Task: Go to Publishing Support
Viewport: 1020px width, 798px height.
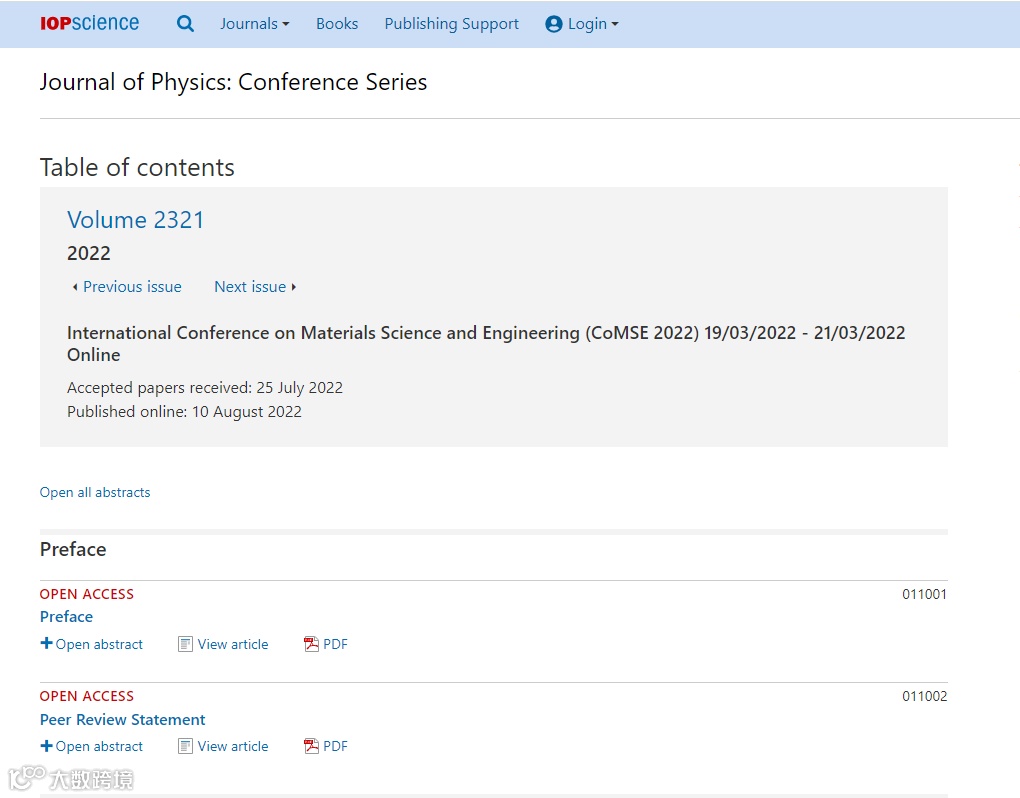Action: click(x=451, y=24)
